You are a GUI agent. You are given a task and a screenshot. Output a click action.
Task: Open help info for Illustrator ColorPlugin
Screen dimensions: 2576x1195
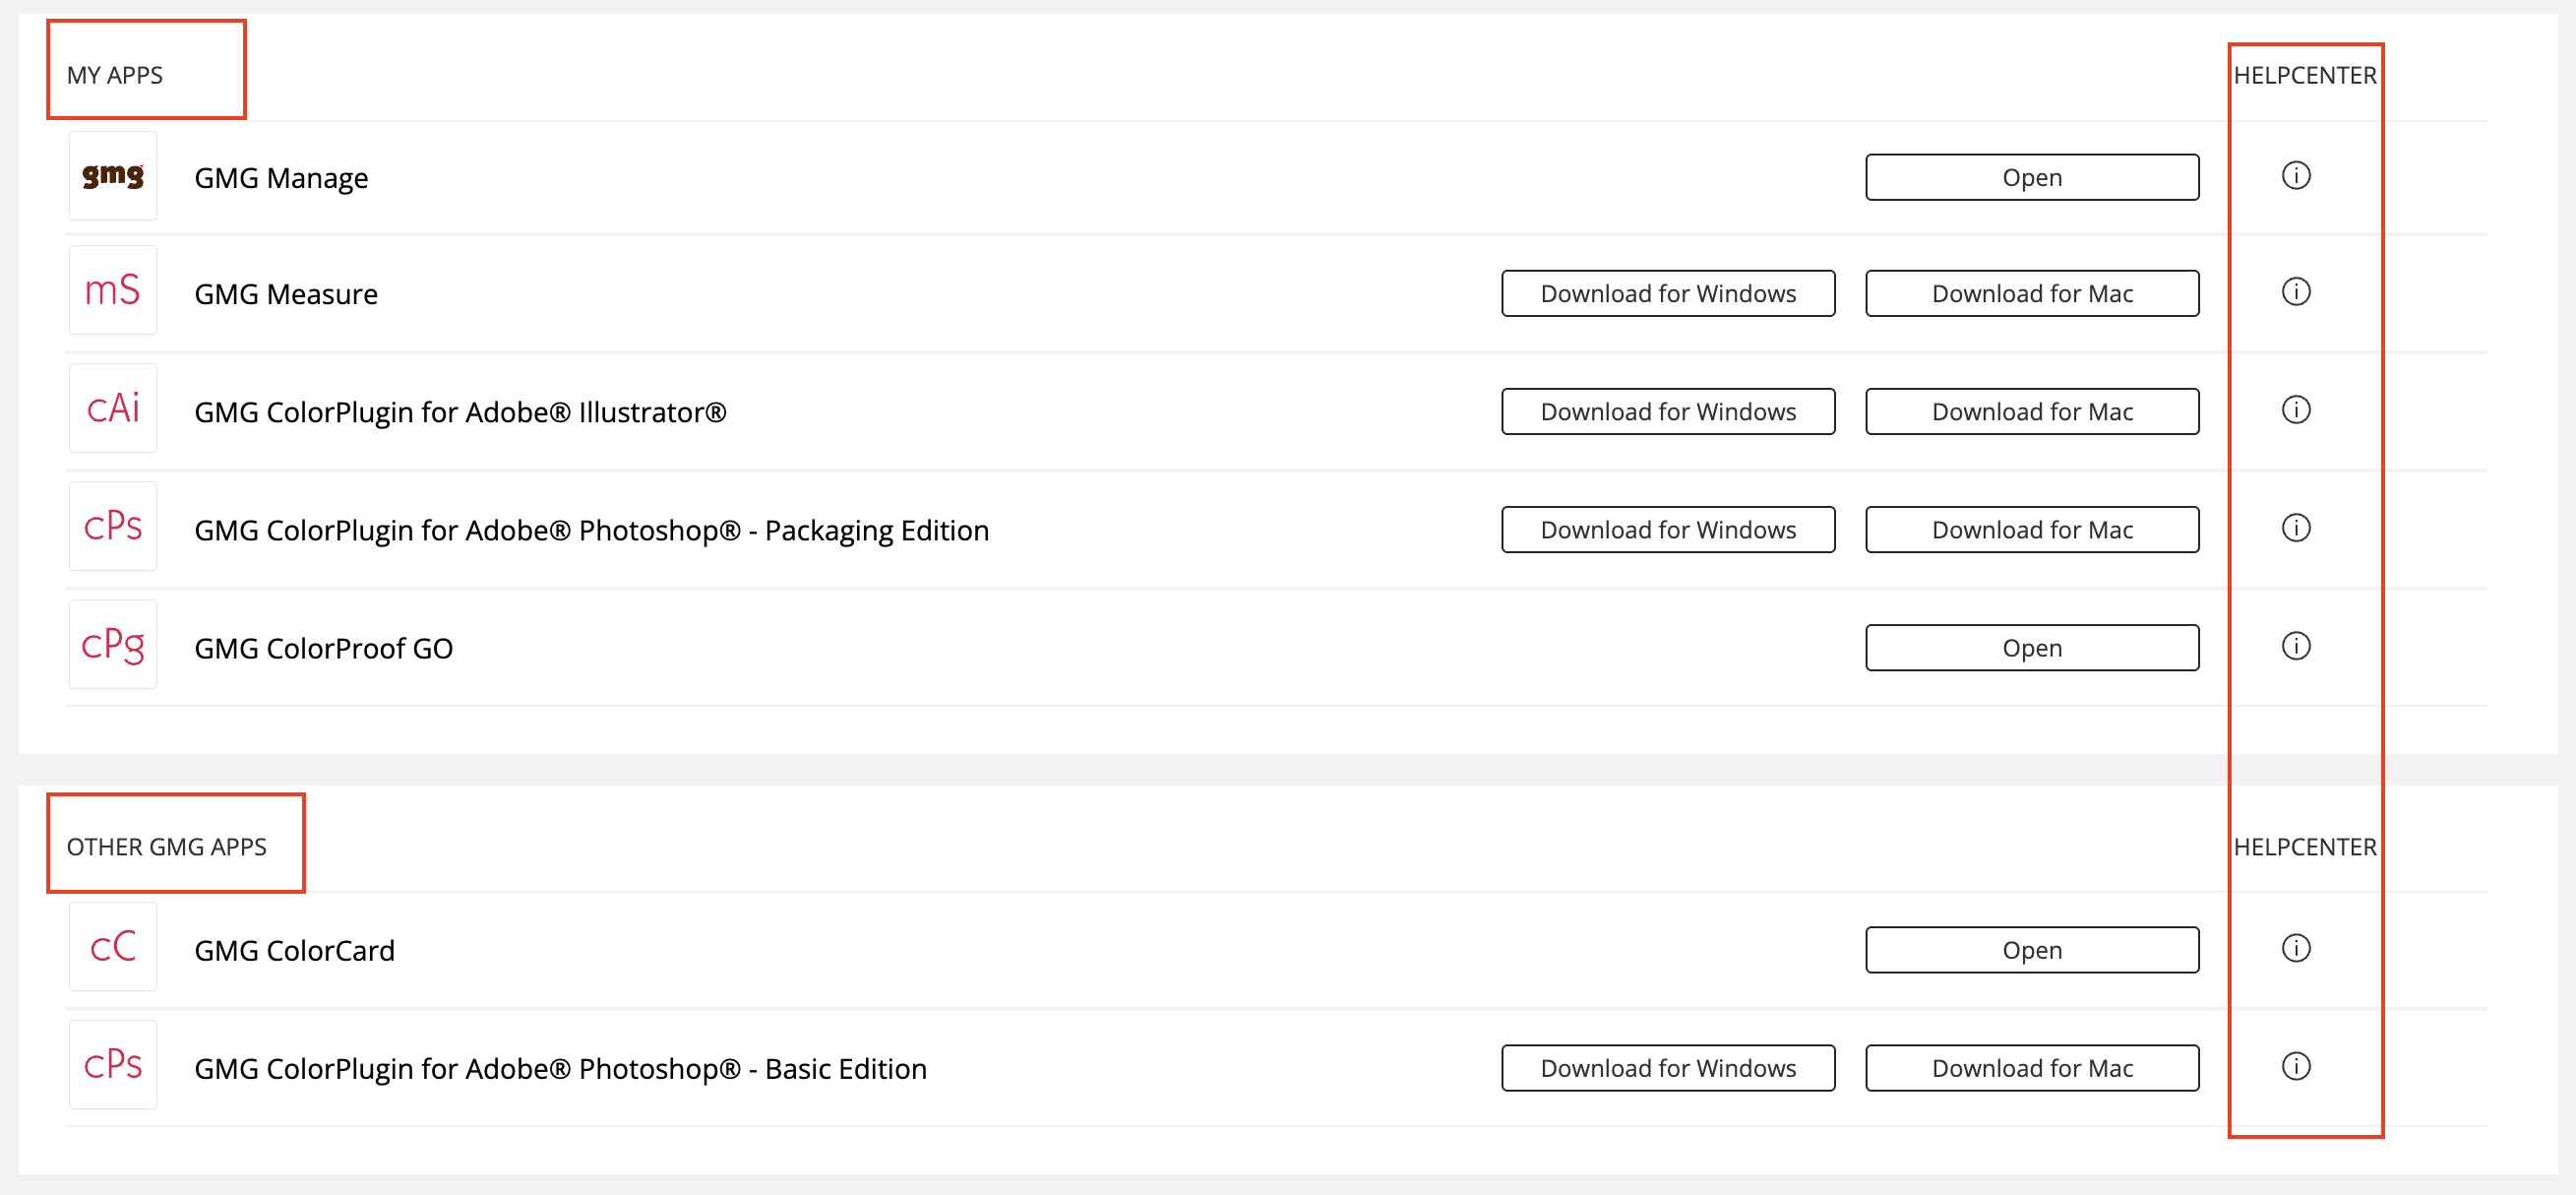coord(2296,410)
